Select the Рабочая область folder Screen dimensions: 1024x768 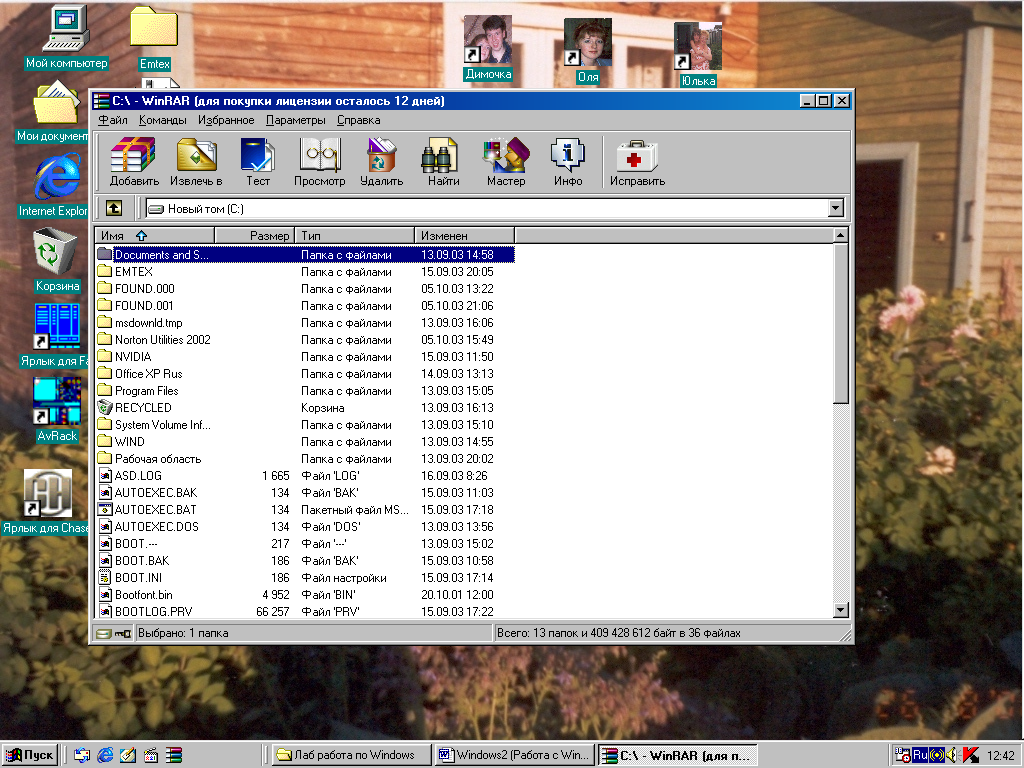point(305,458)
